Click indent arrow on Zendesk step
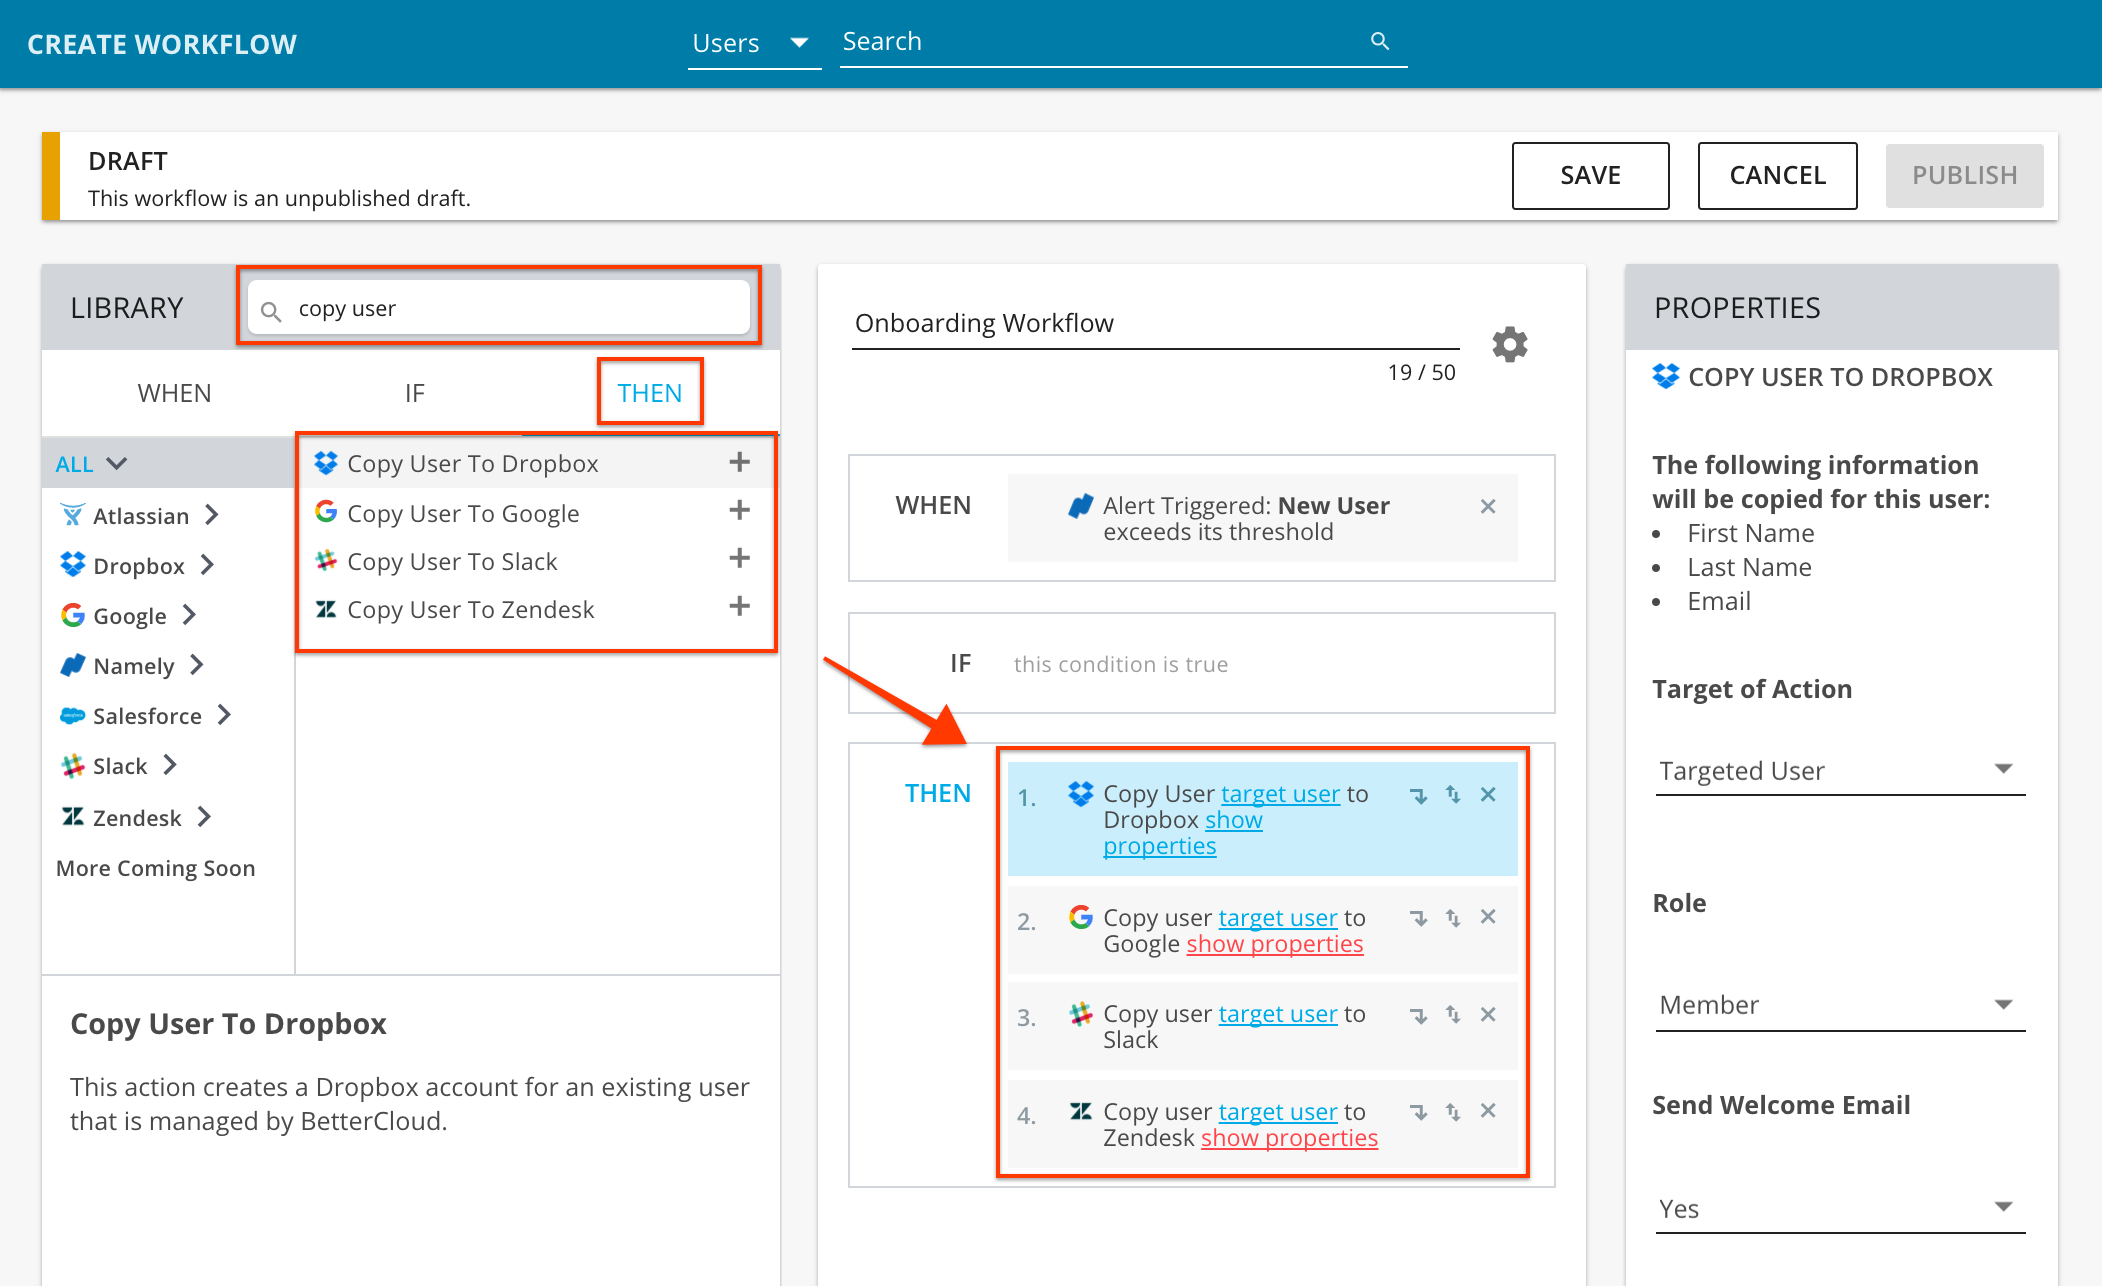Image resolution: width=2102 pixels, height=1286 pixels. point(1418,1113)
